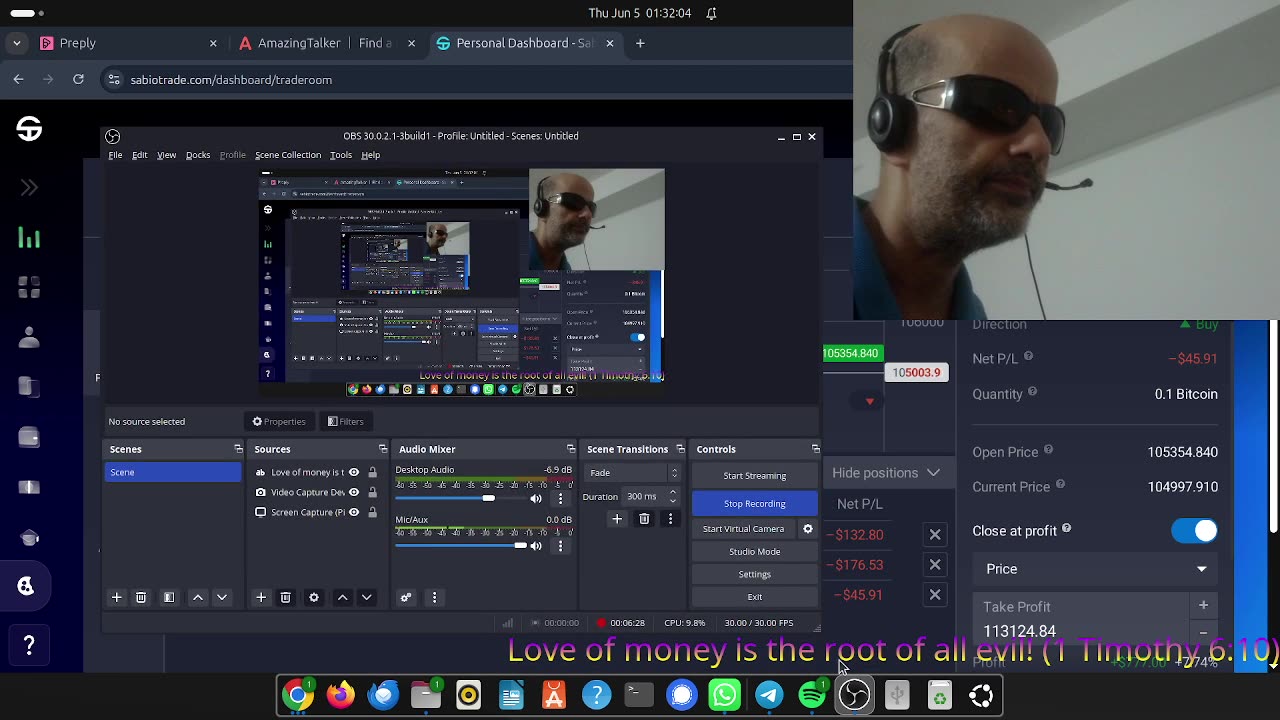This screenshot has width=1280, height=720.
Task: Remove selected scene with trash icon
Action: point(141,597)
